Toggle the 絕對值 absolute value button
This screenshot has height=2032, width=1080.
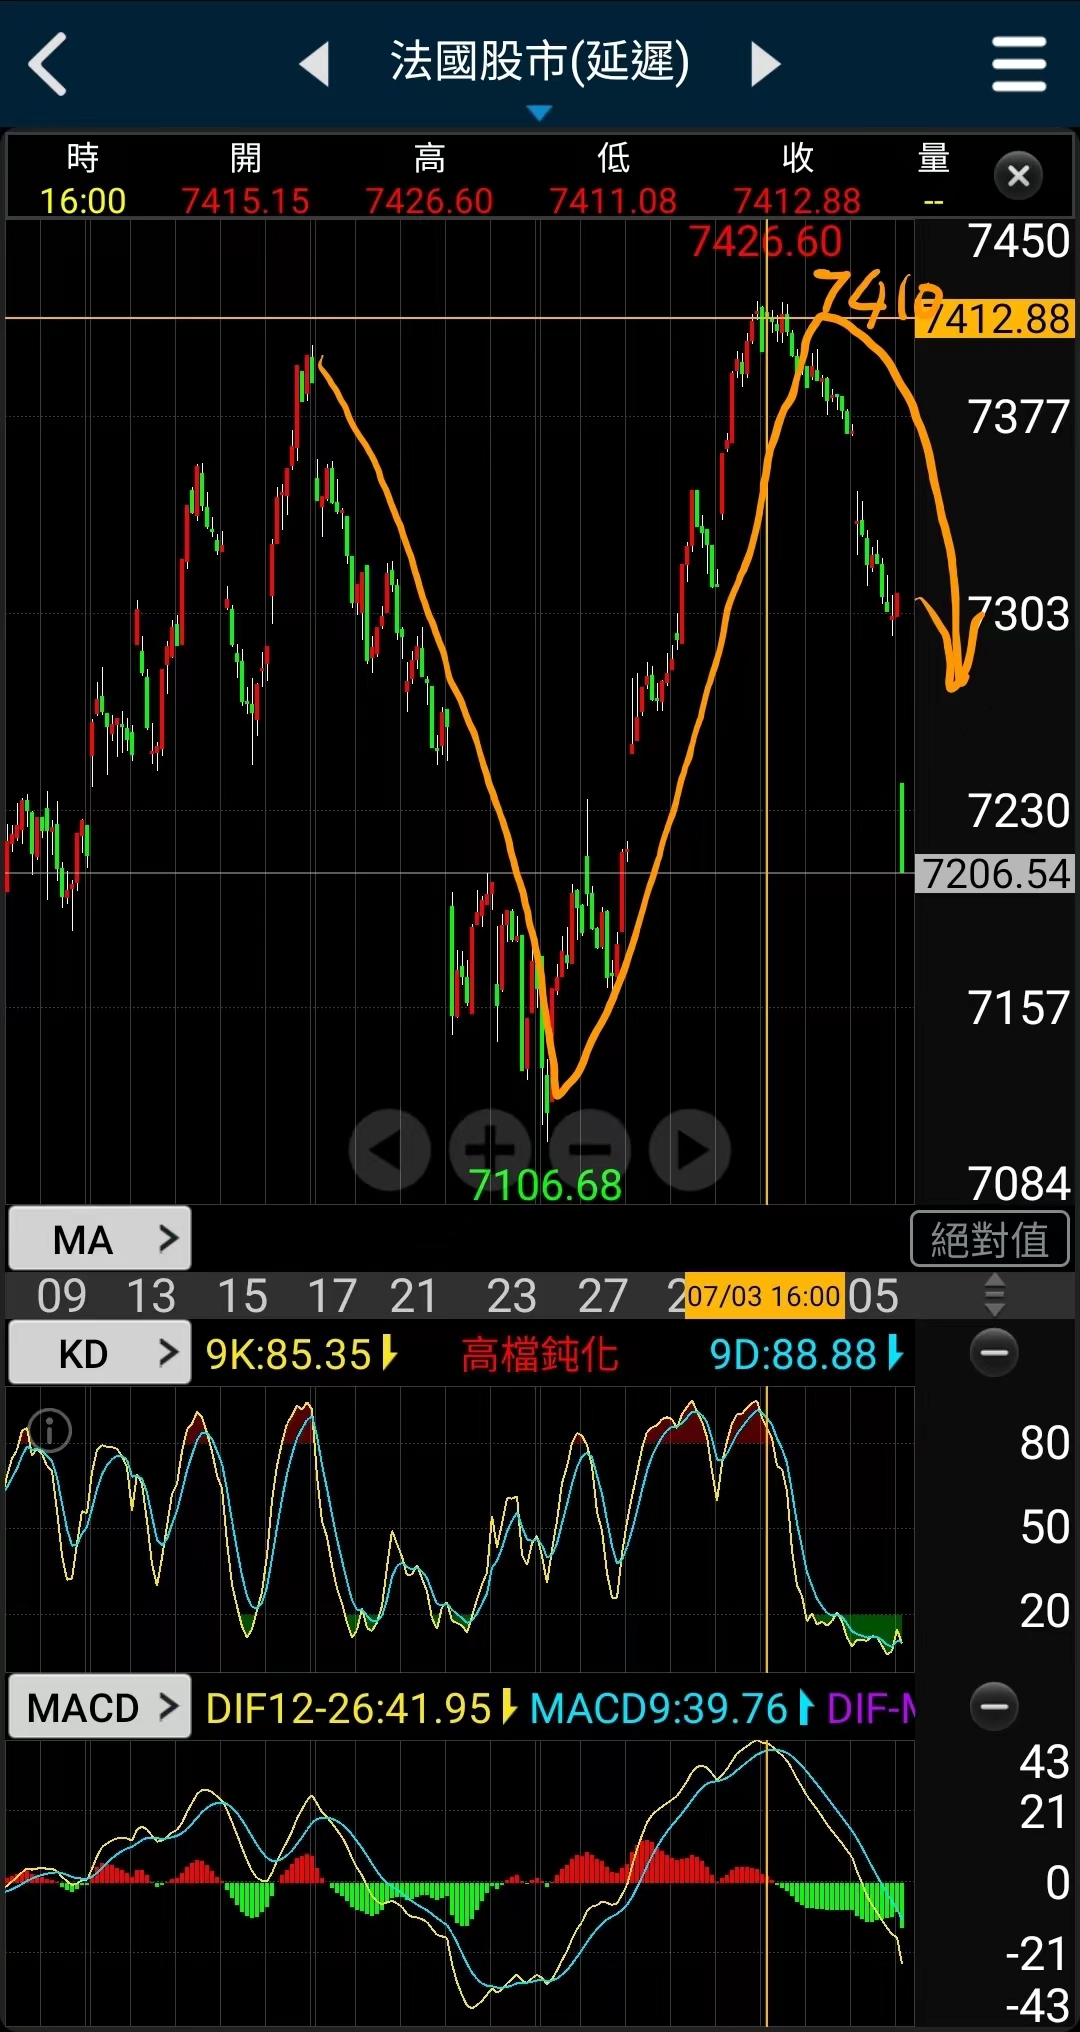click(x=989, y=1240)
